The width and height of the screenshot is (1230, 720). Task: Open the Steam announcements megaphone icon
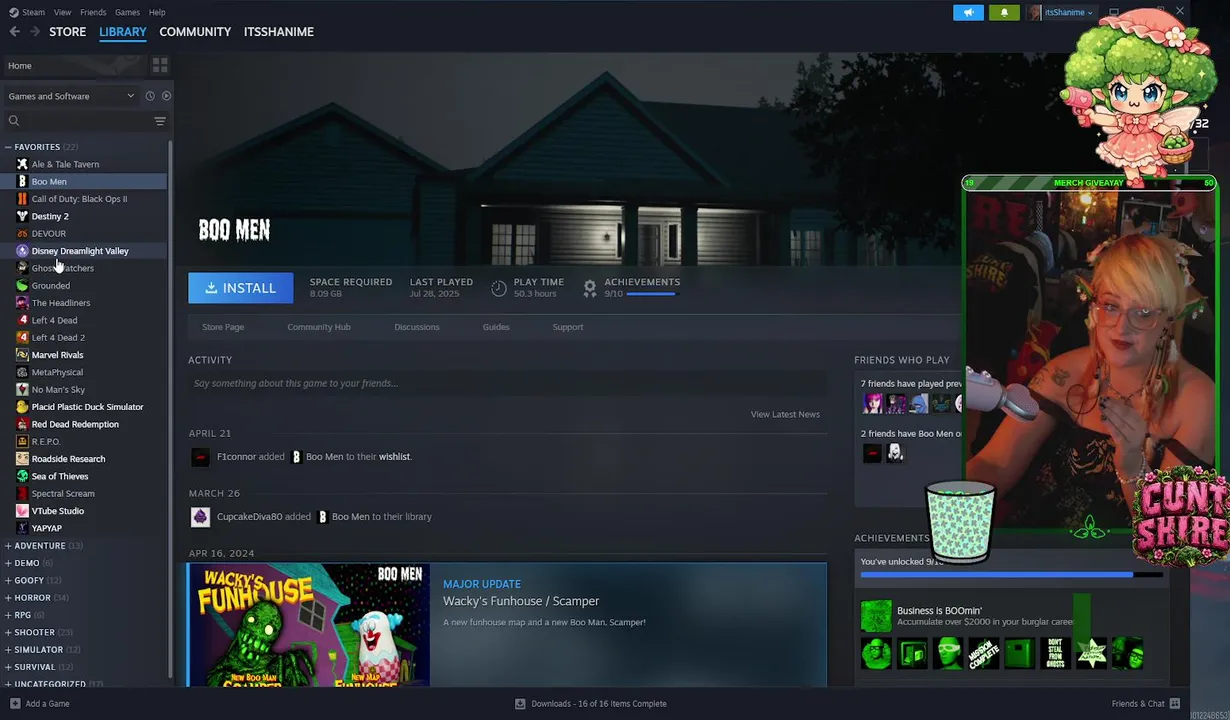(x=968, y=12)
